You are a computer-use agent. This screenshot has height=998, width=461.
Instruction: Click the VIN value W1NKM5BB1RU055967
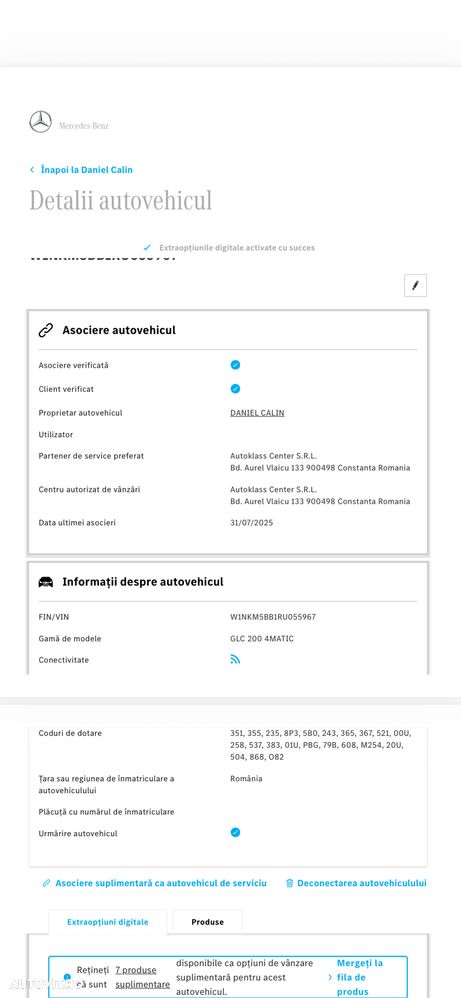(x=273, y=617)
